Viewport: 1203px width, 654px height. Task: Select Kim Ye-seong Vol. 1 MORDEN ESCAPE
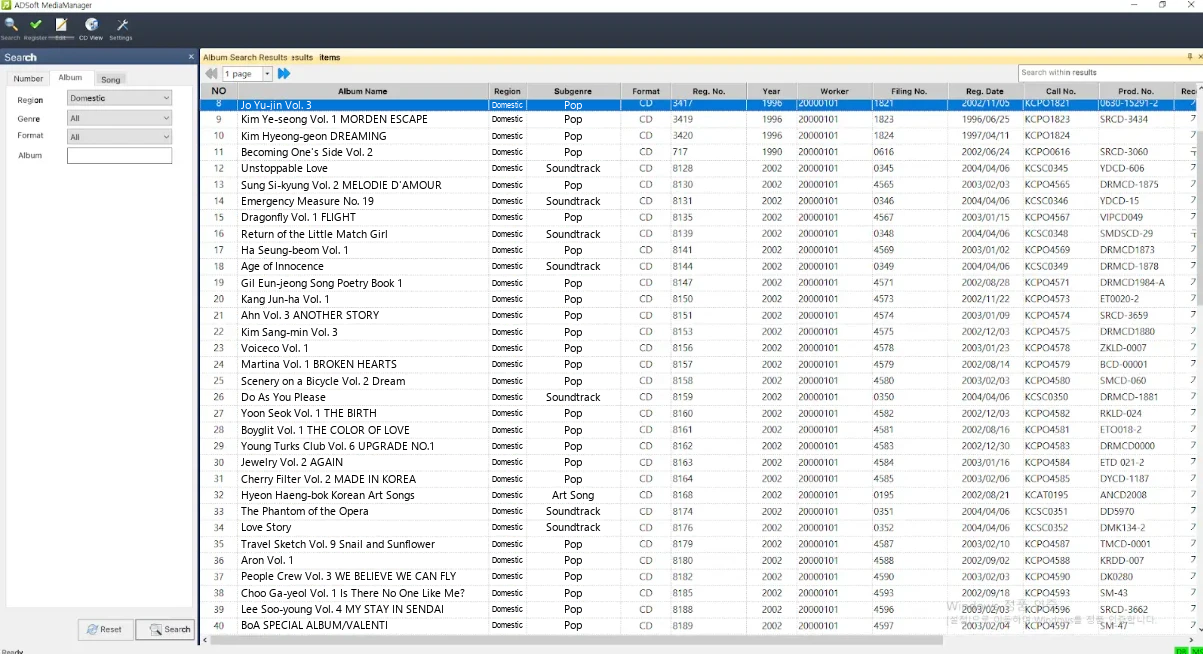tap(699, 119)
